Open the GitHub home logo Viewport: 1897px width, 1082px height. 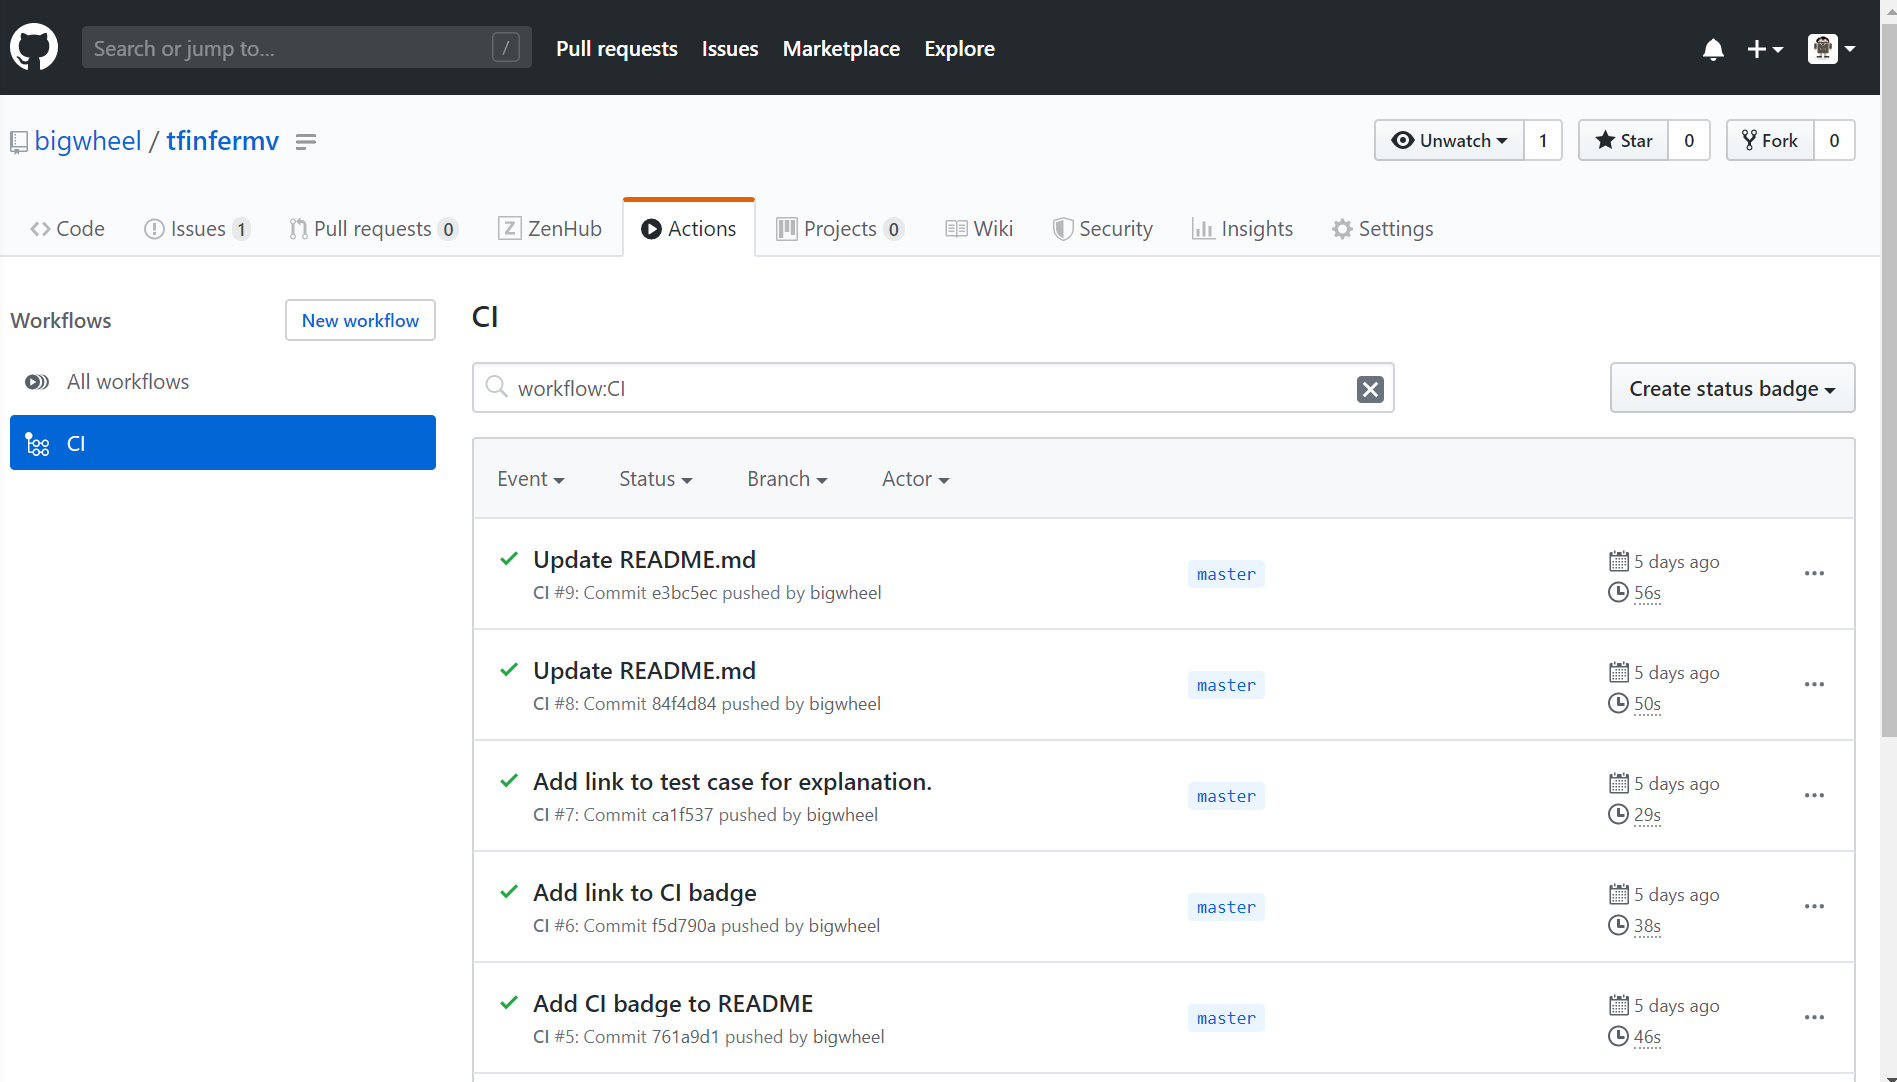coord(34,47)
